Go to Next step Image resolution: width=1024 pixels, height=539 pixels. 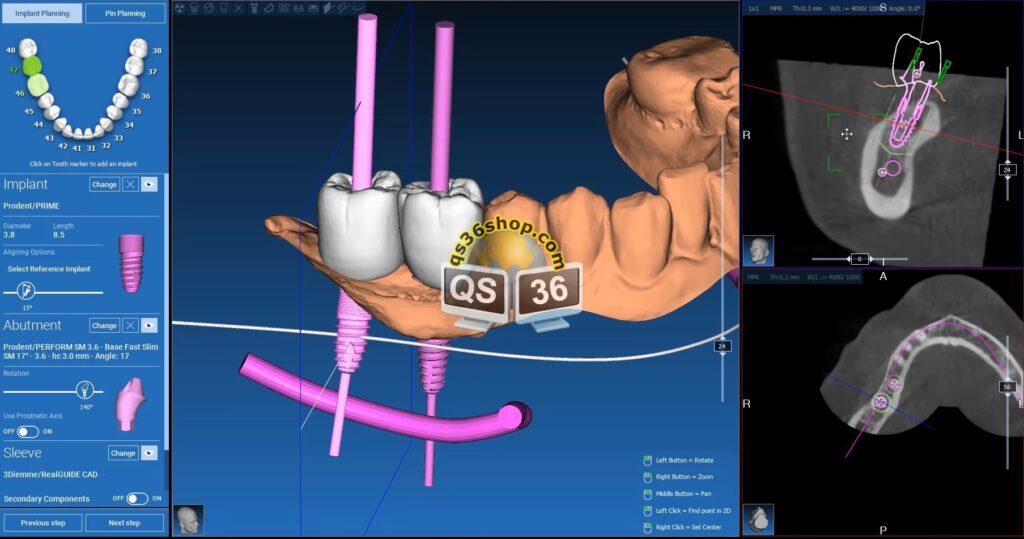coord(124,523)
